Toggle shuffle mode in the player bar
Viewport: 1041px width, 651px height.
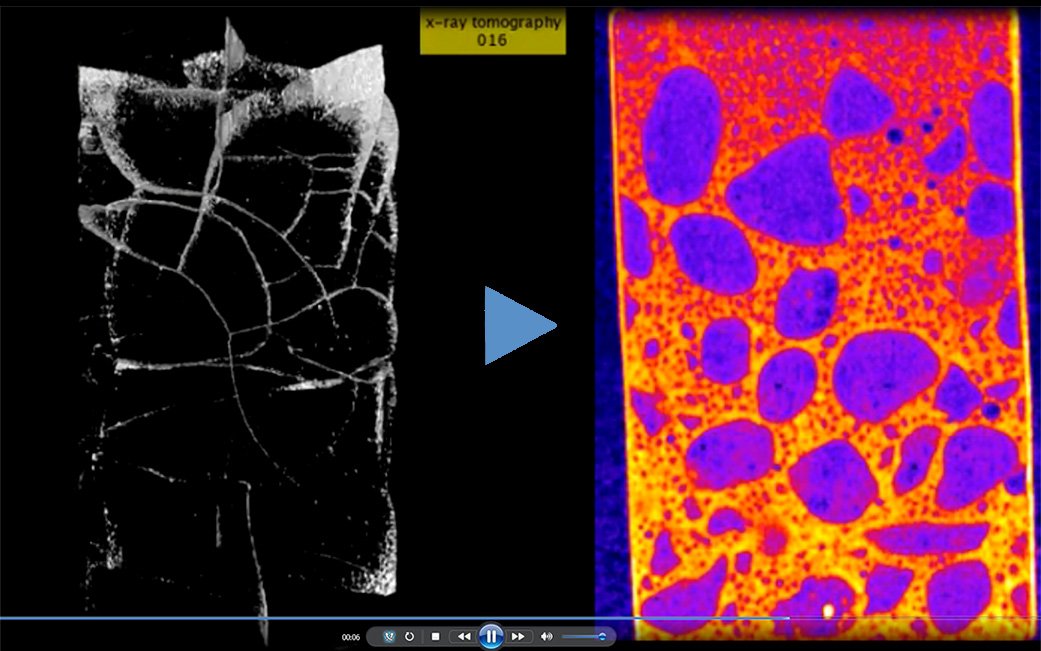(x=390, y=636)
